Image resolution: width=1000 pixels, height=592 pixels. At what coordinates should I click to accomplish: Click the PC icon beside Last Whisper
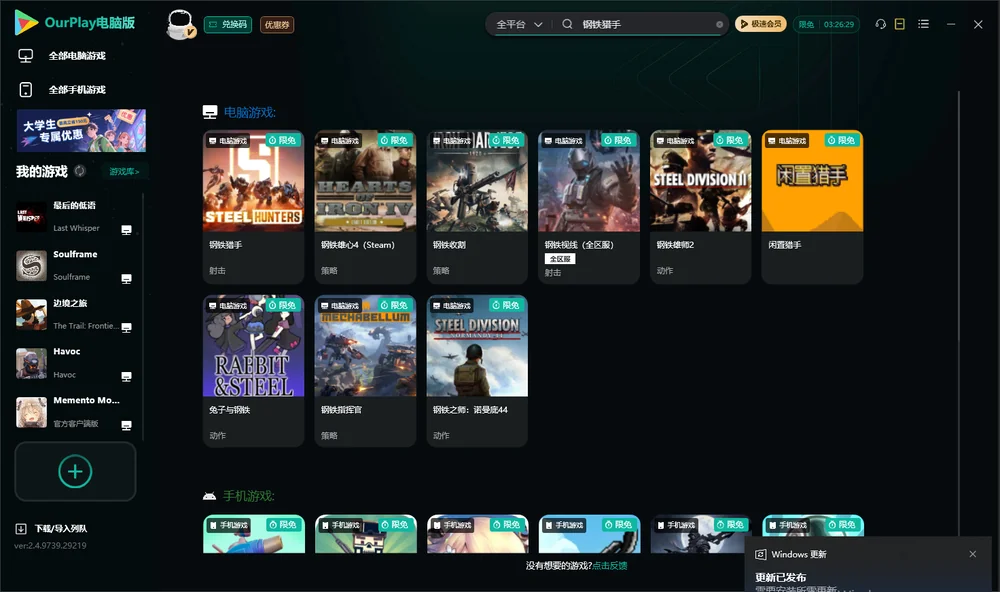[126, 230]
